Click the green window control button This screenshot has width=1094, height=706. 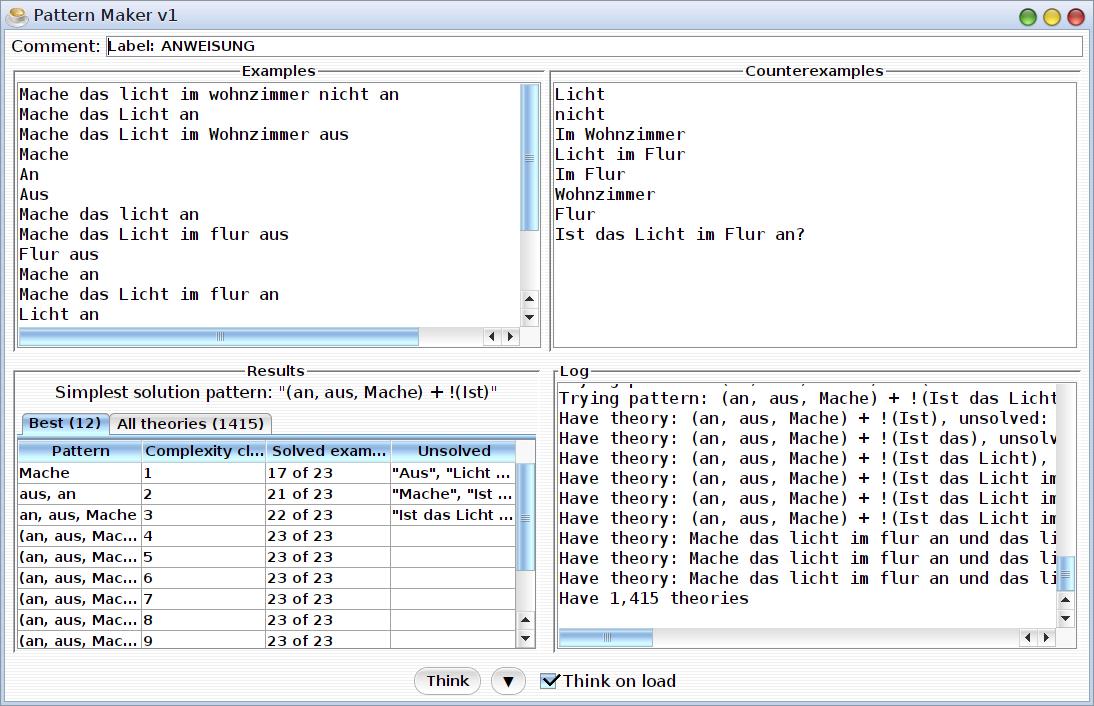(1028, 17)
